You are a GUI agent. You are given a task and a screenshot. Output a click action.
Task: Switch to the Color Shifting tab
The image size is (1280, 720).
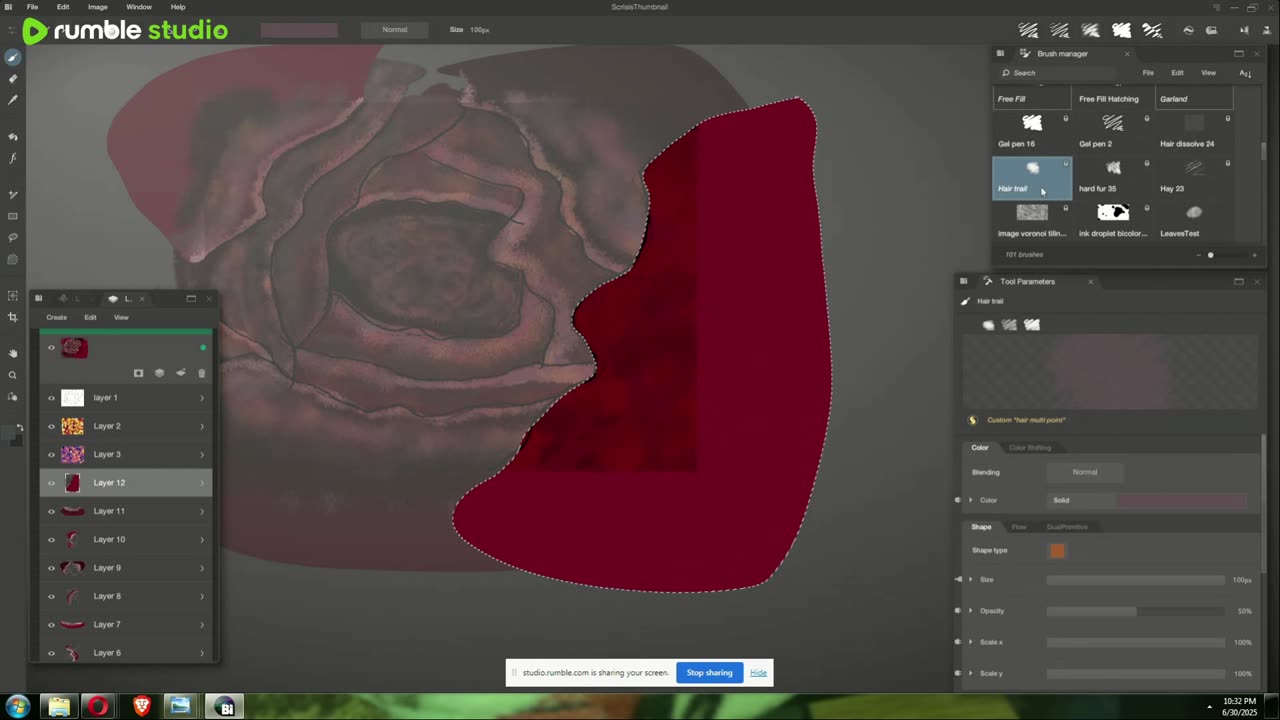(1029, 447)
